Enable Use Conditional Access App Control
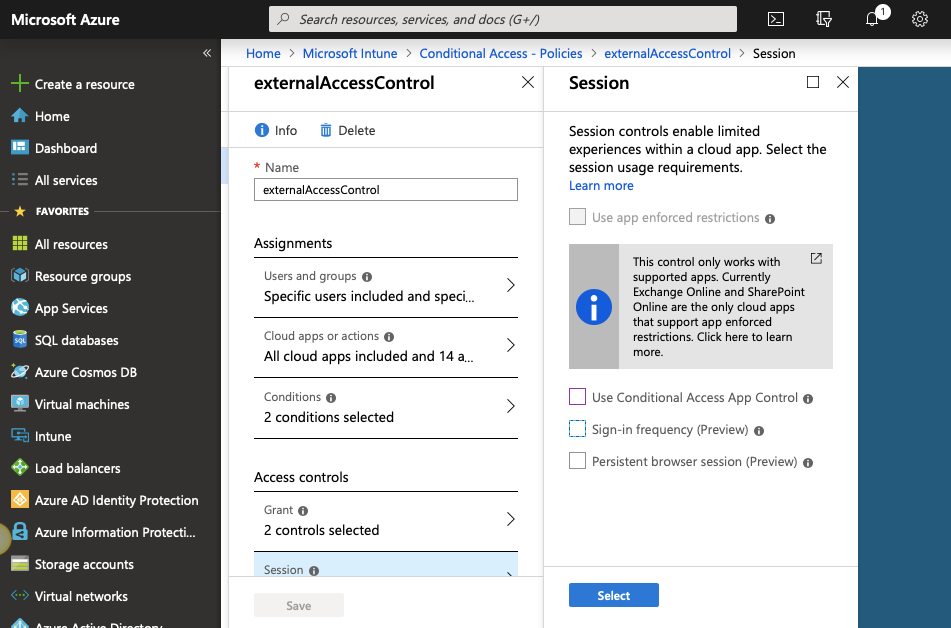Viewport: 951px width, 628px height. click(577, 397)
